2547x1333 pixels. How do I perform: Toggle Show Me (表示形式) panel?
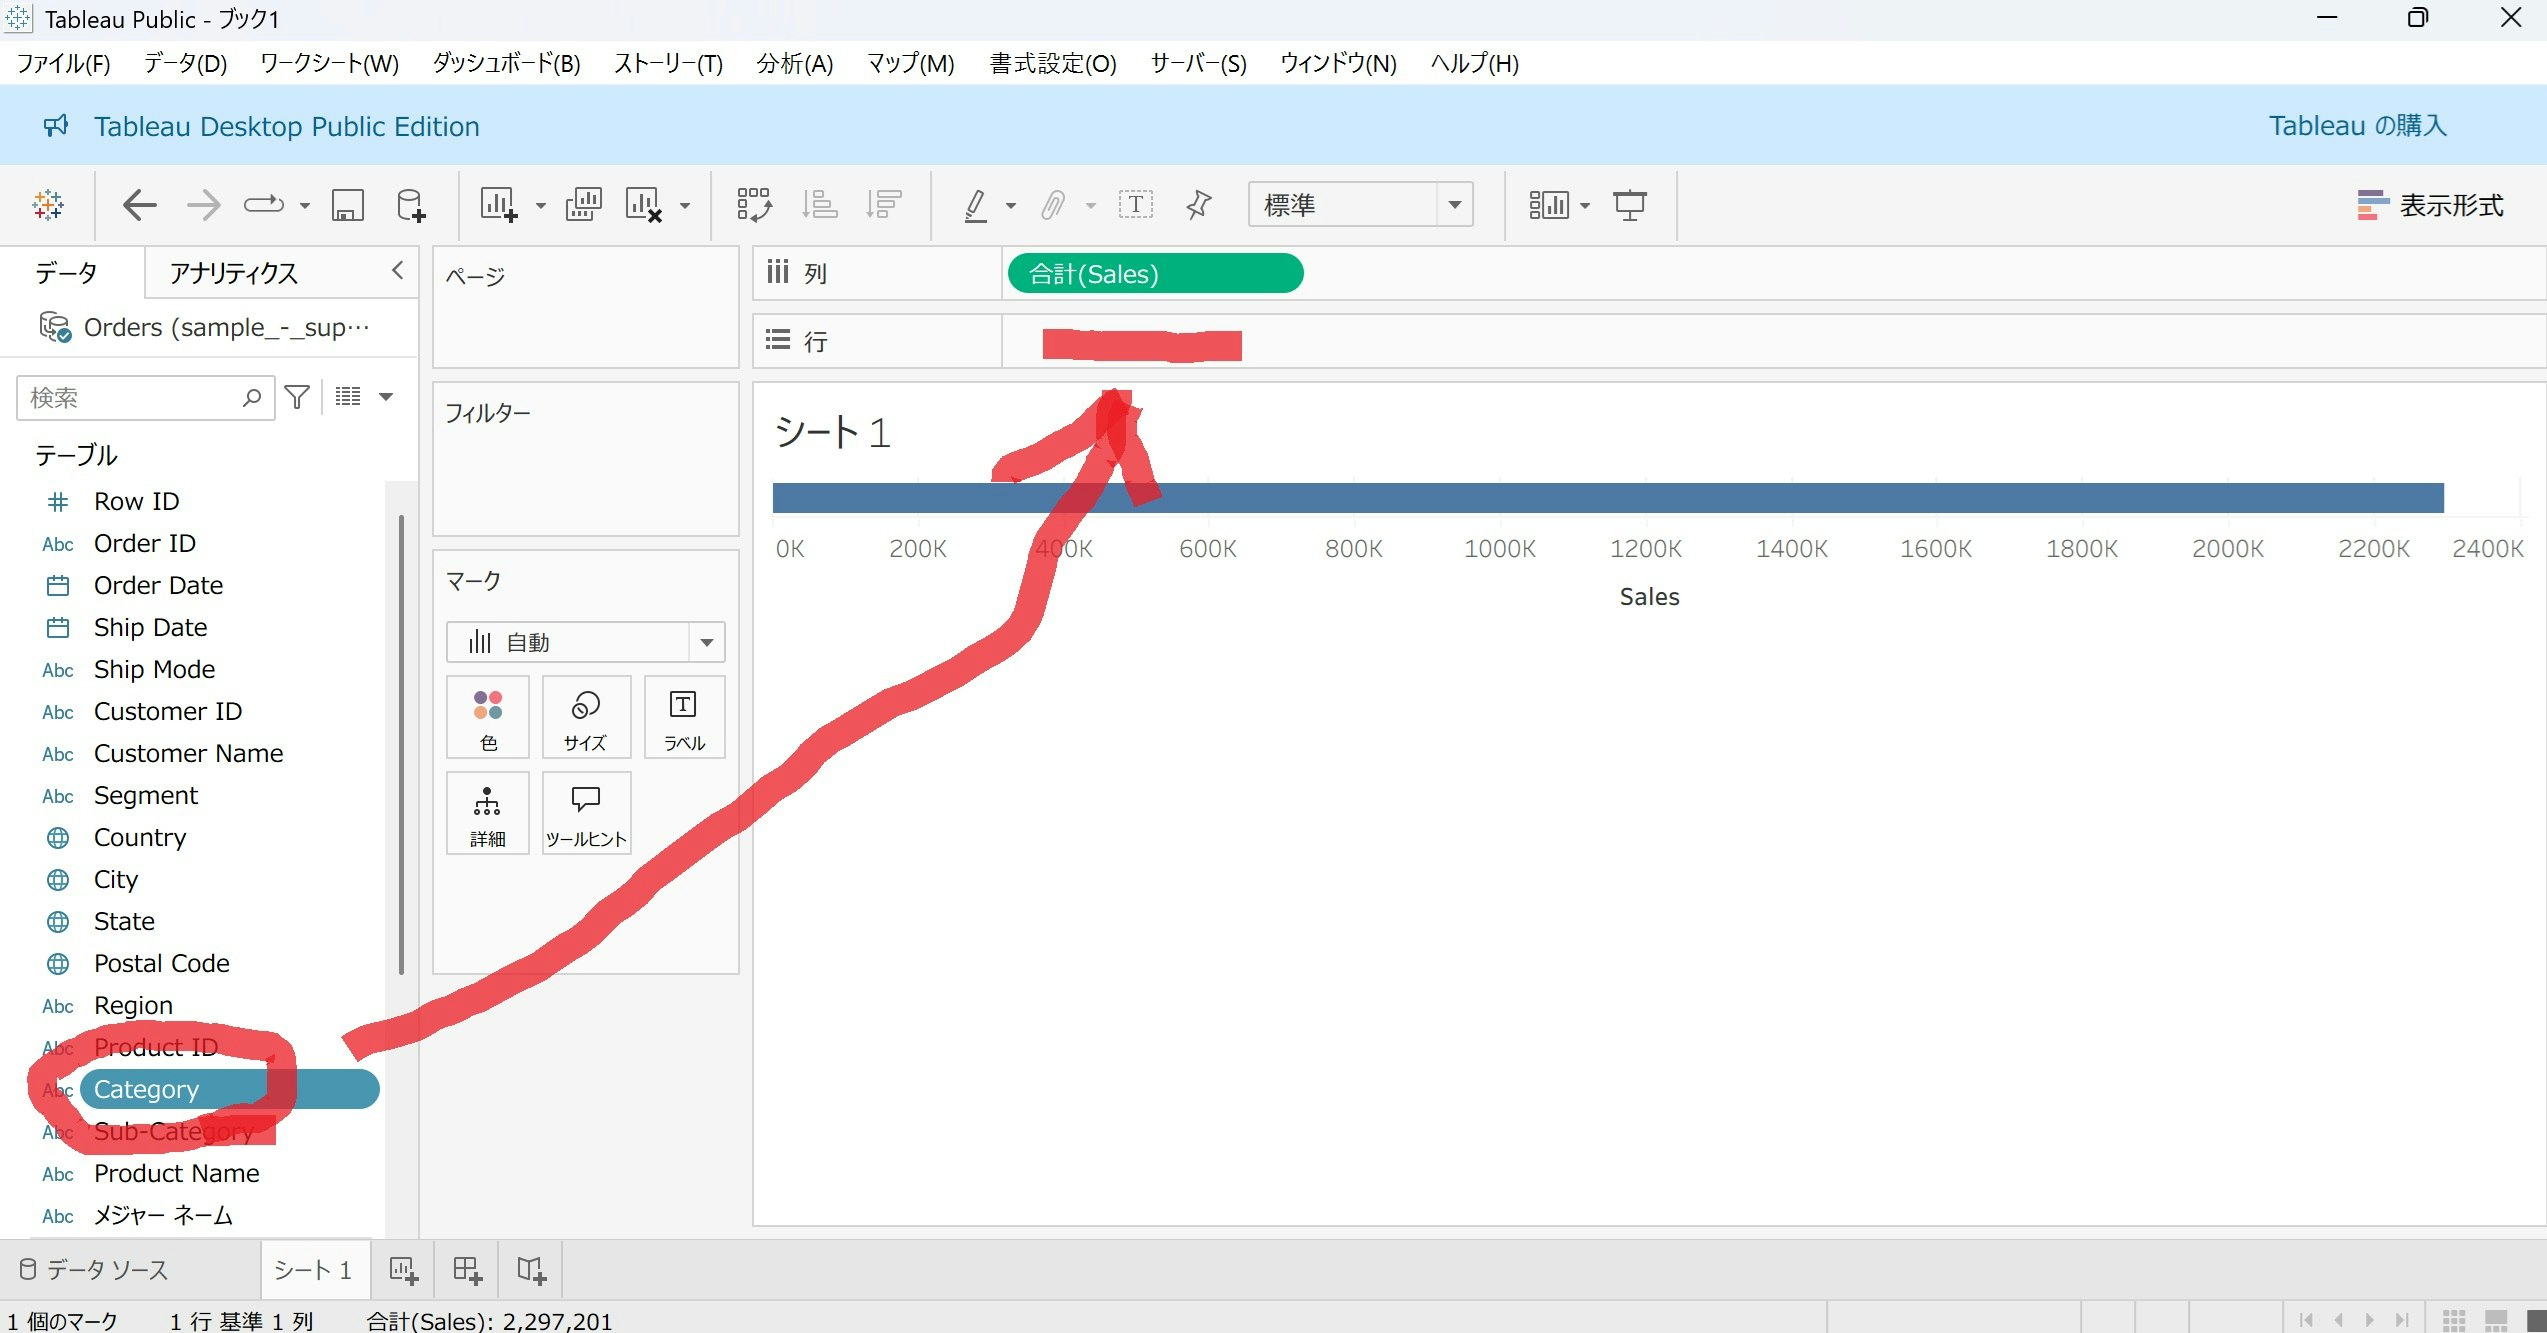tap(2430, 205)
